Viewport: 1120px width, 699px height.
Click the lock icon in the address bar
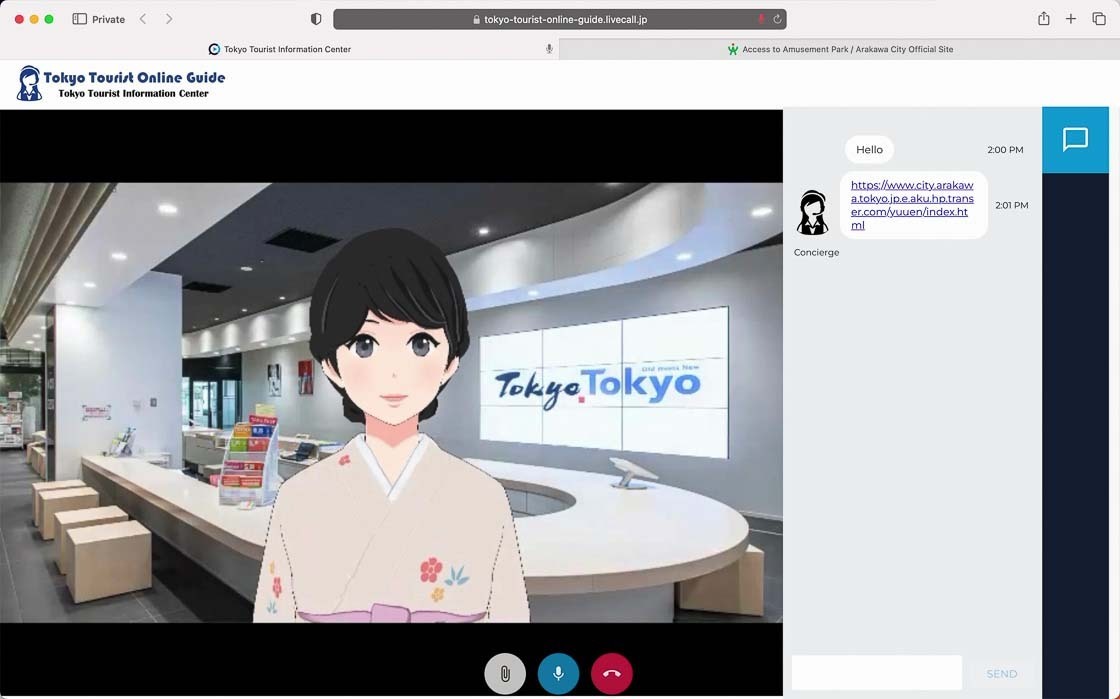[476, 20]
